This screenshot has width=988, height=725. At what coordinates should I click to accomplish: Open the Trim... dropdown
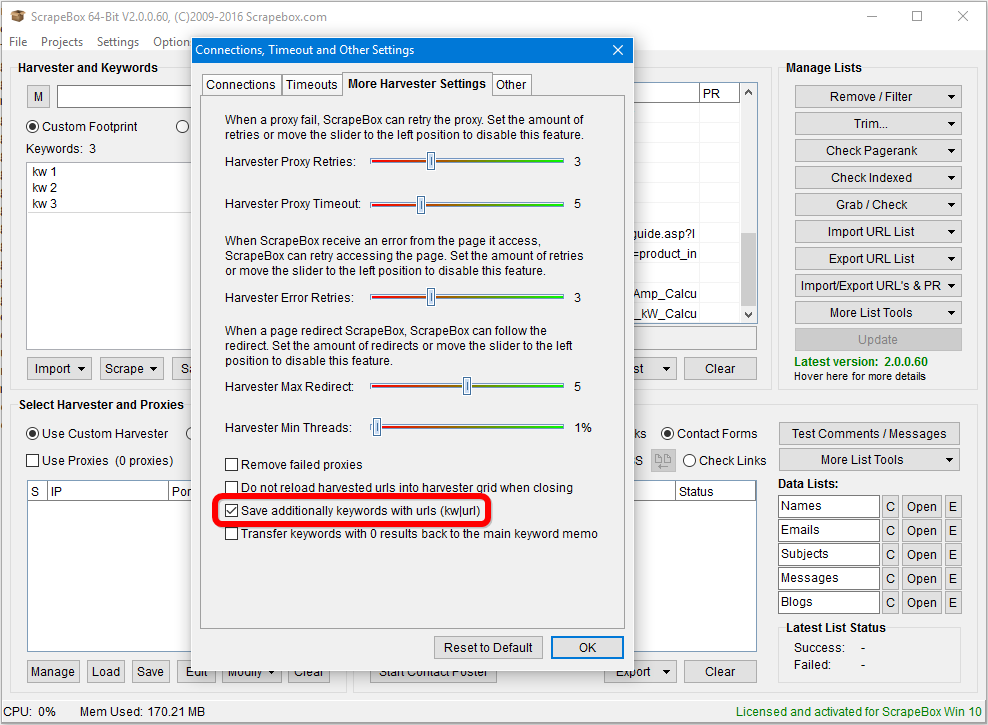(x=878, y=124)
